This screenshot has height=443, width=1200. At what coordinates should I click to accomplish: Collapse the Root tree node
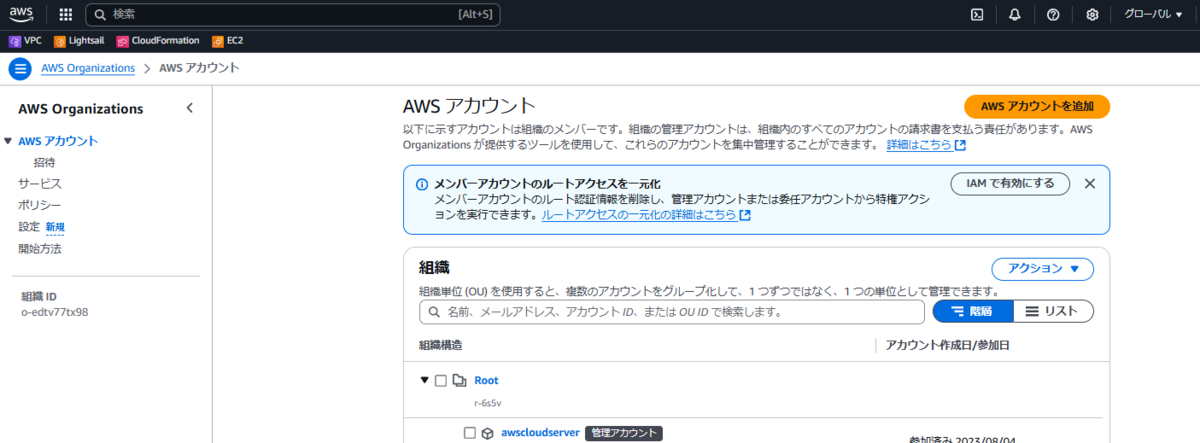click(x=425, y=380)
